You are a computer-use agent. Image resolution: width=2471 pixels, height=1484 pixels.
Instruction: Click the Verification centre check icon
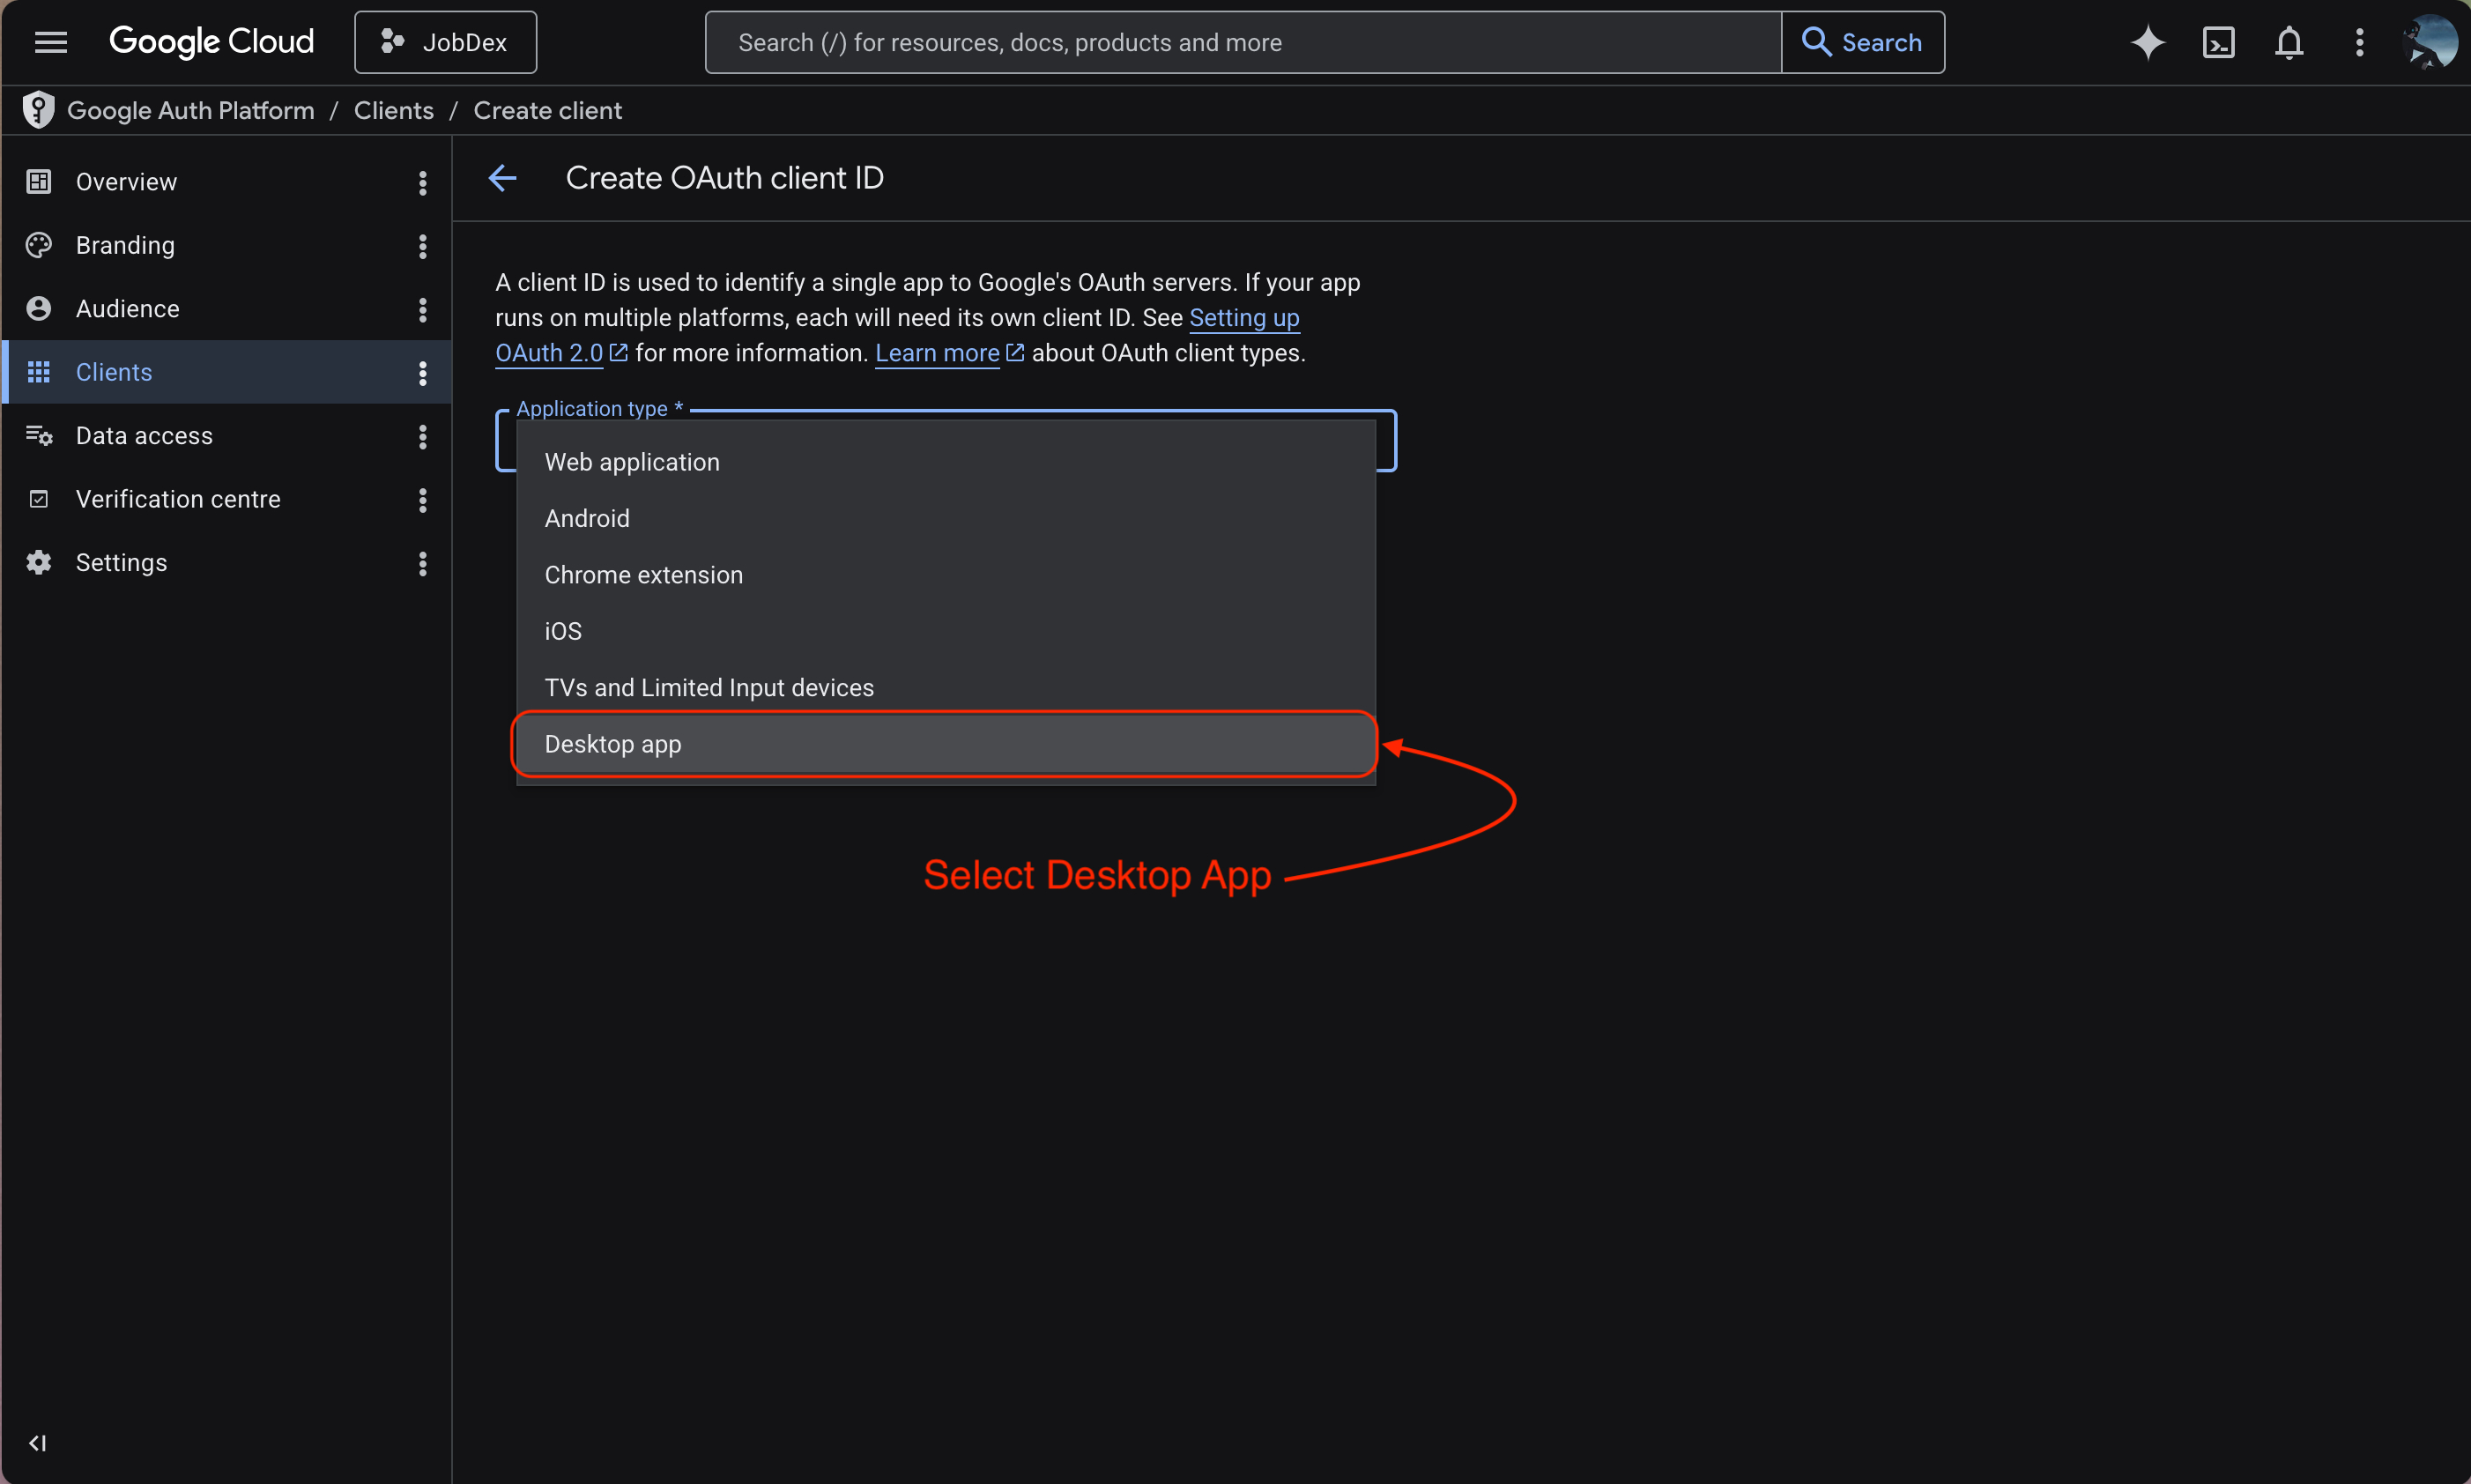coord(38,499)
